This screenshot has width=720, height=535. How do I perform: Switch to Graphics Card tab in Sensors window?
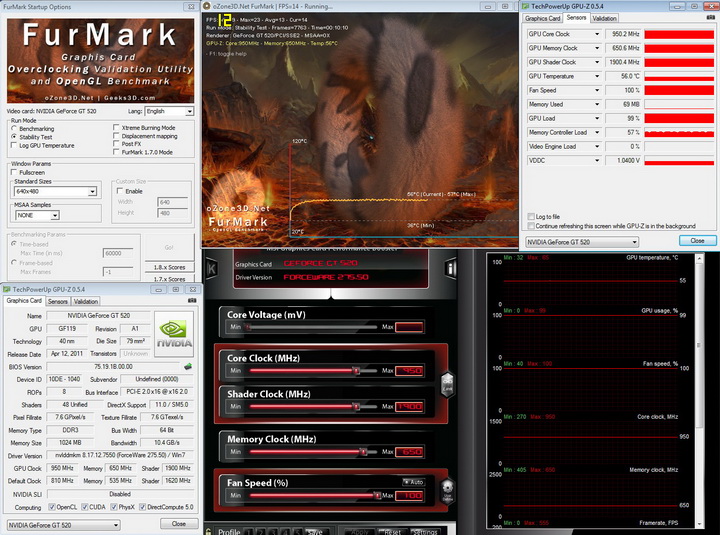pyautogui.click(x=542, y=18)
